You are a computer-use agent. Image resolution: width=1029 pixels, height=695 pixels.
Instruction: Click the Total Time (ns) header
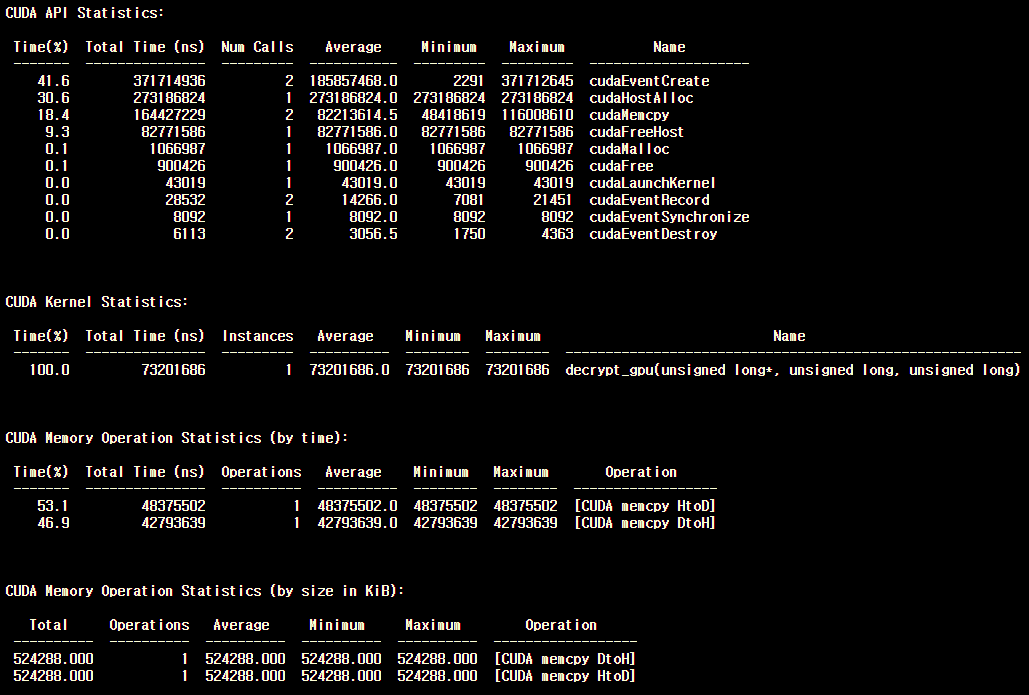click(x=144, y=47)
